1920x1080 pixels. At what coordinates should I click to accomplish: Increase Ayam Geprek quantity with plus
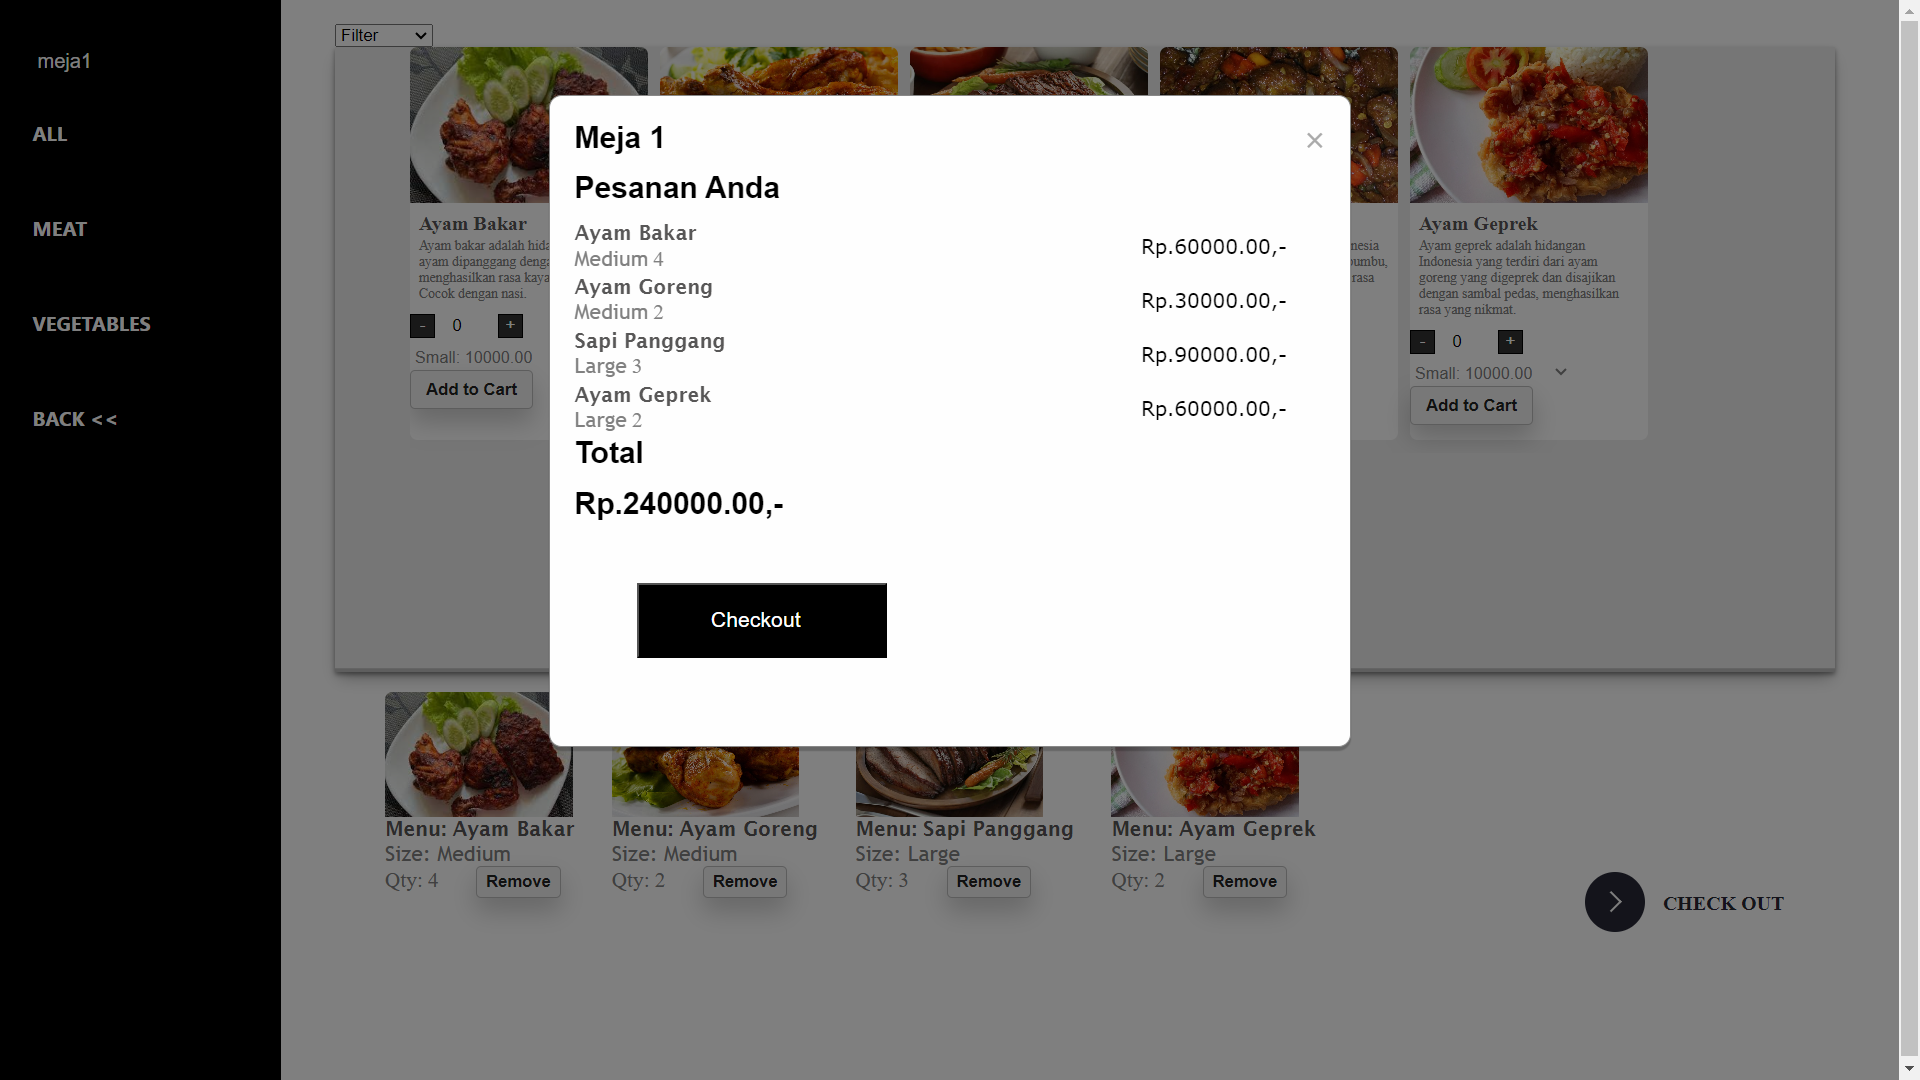pyautogui.click(x=1510, y=342)
